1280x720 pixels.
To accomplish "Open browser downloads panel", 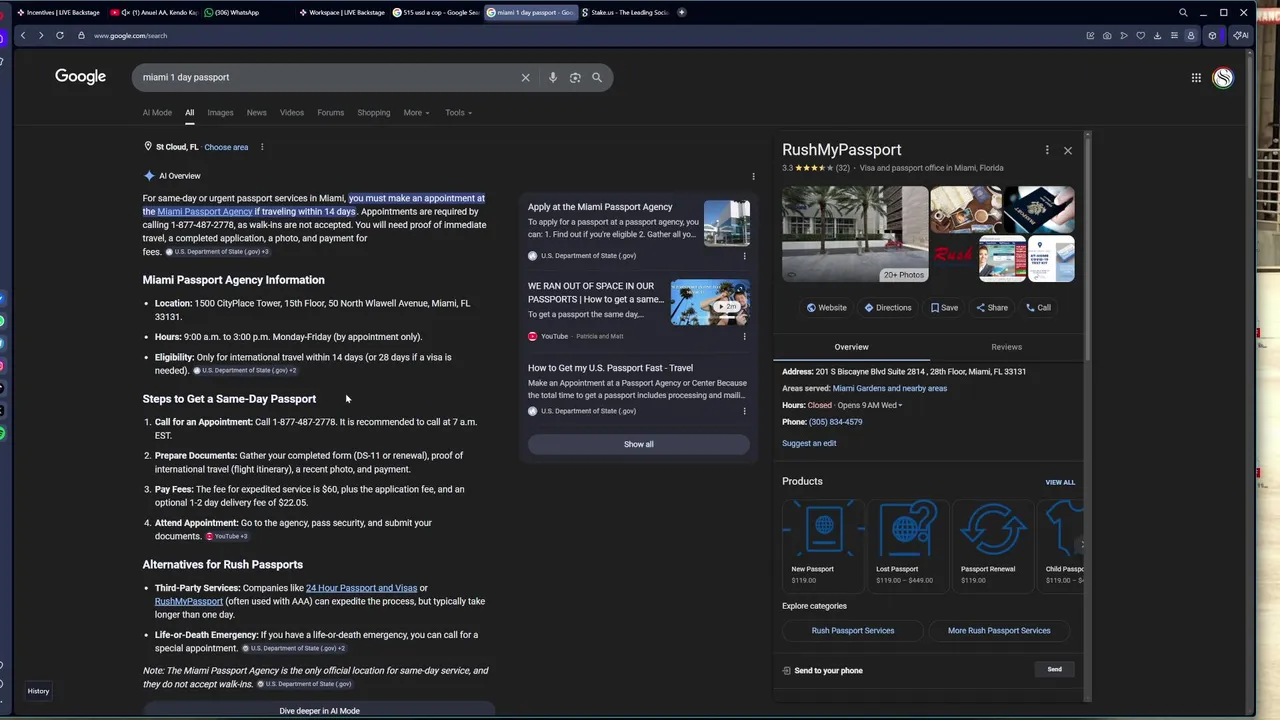I will pyautogui.click(x=1157, y=35).
